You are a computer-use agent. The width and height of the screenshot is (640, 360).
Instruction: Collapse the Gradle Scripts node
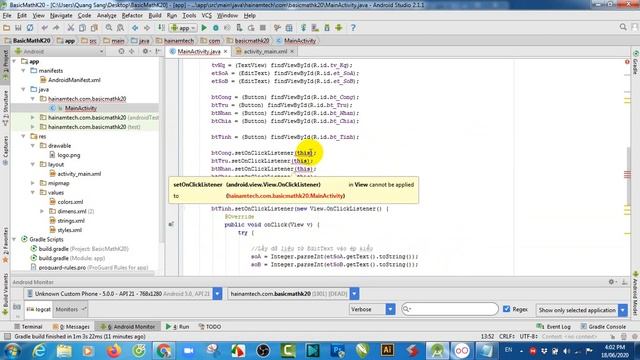pyautogui.click(x=15, y=240)
